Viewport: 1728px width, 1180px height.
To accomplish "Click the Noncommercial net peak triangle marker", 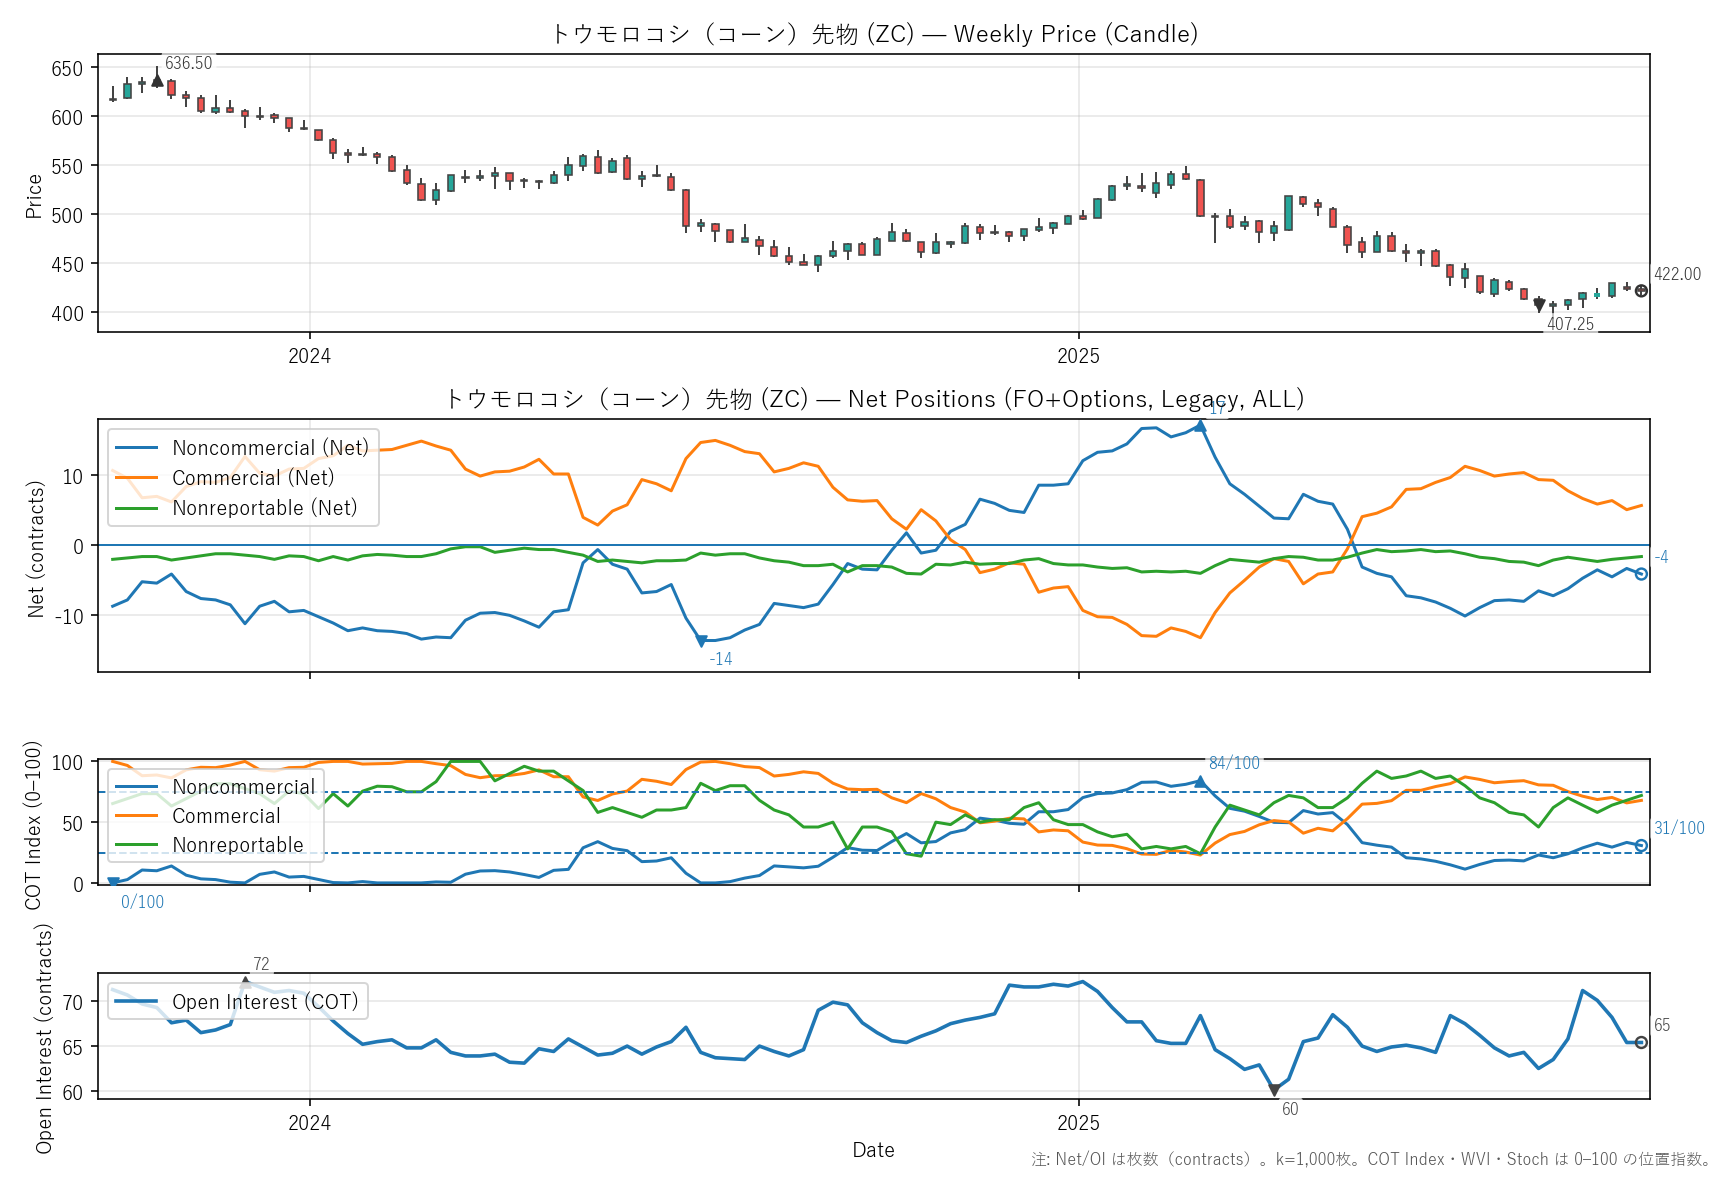I will (1200, 426).
